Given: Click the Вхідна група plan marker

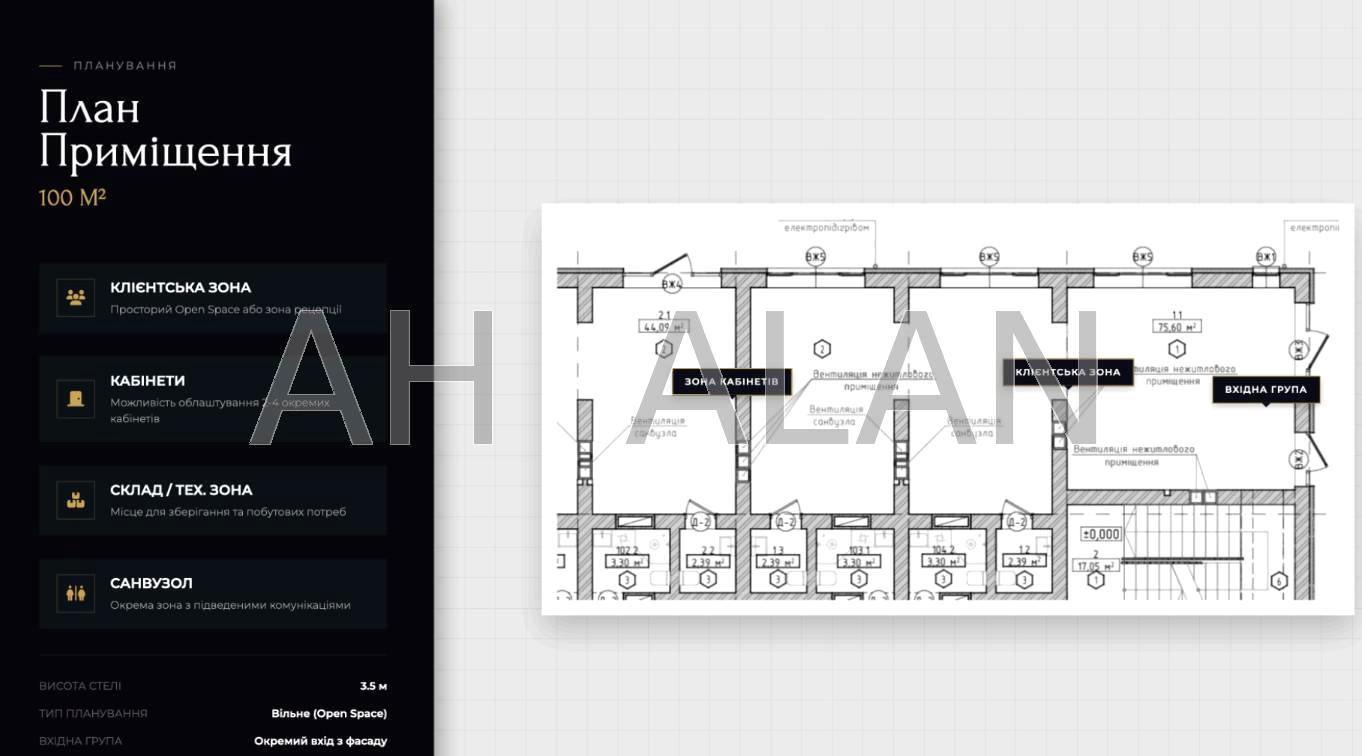Looking at the screenshot, I should [x=1266, y=390].
